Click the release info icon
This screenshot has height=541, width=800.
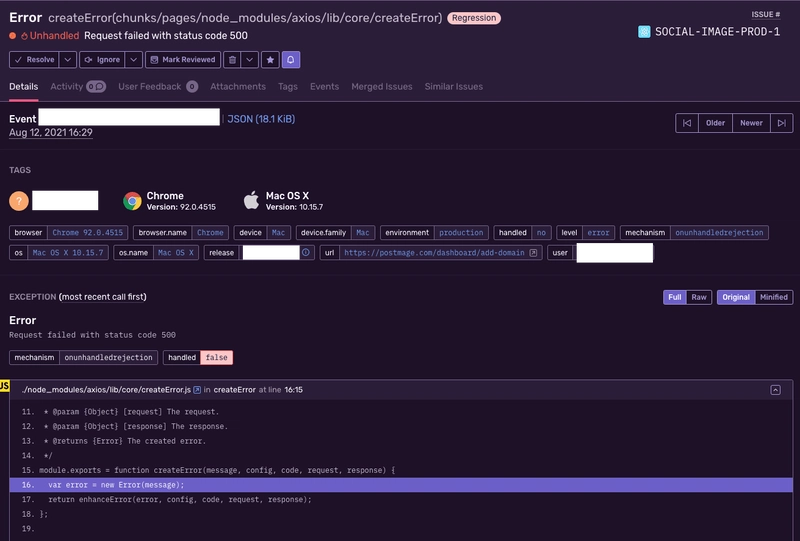306,253
